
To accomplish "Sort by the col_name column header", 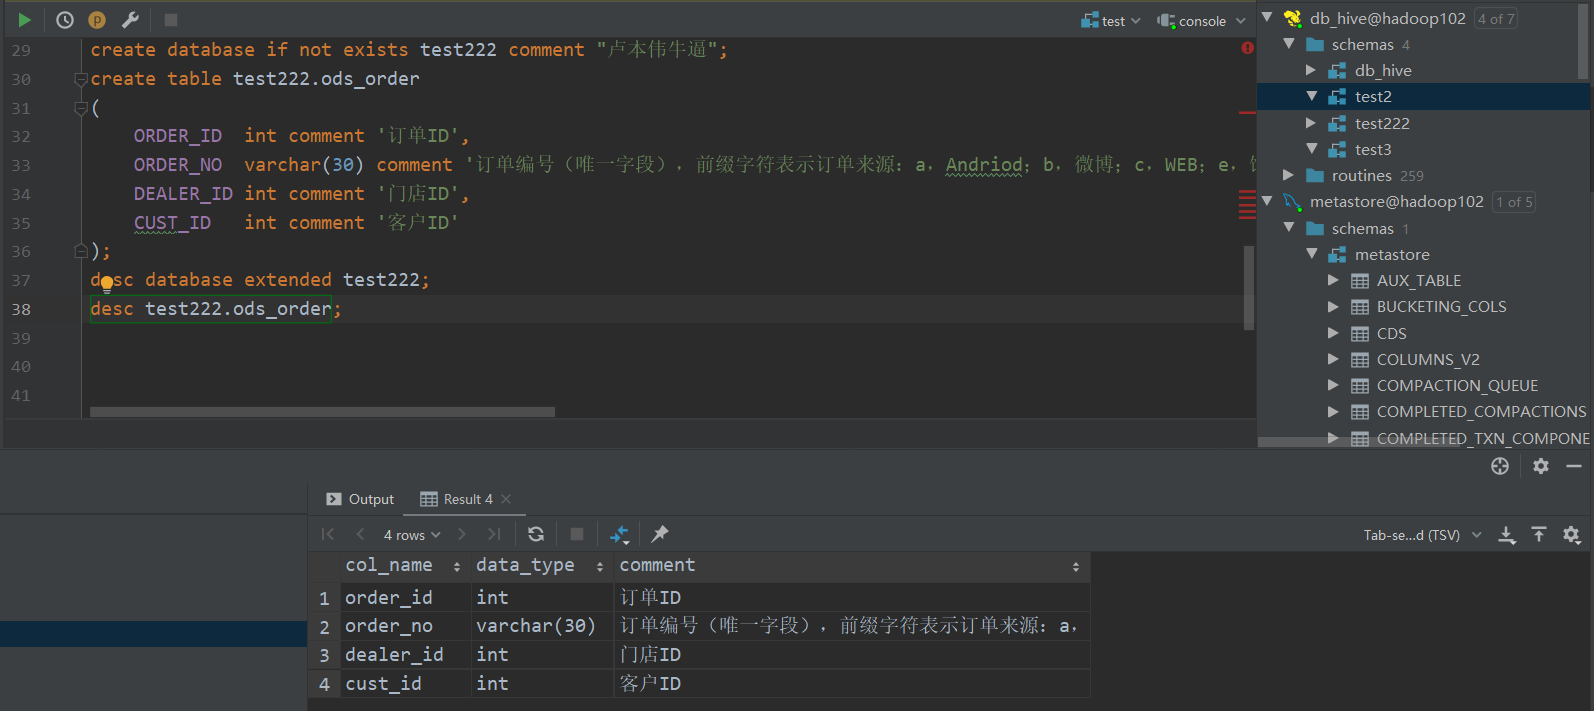I will pos(404,566).
